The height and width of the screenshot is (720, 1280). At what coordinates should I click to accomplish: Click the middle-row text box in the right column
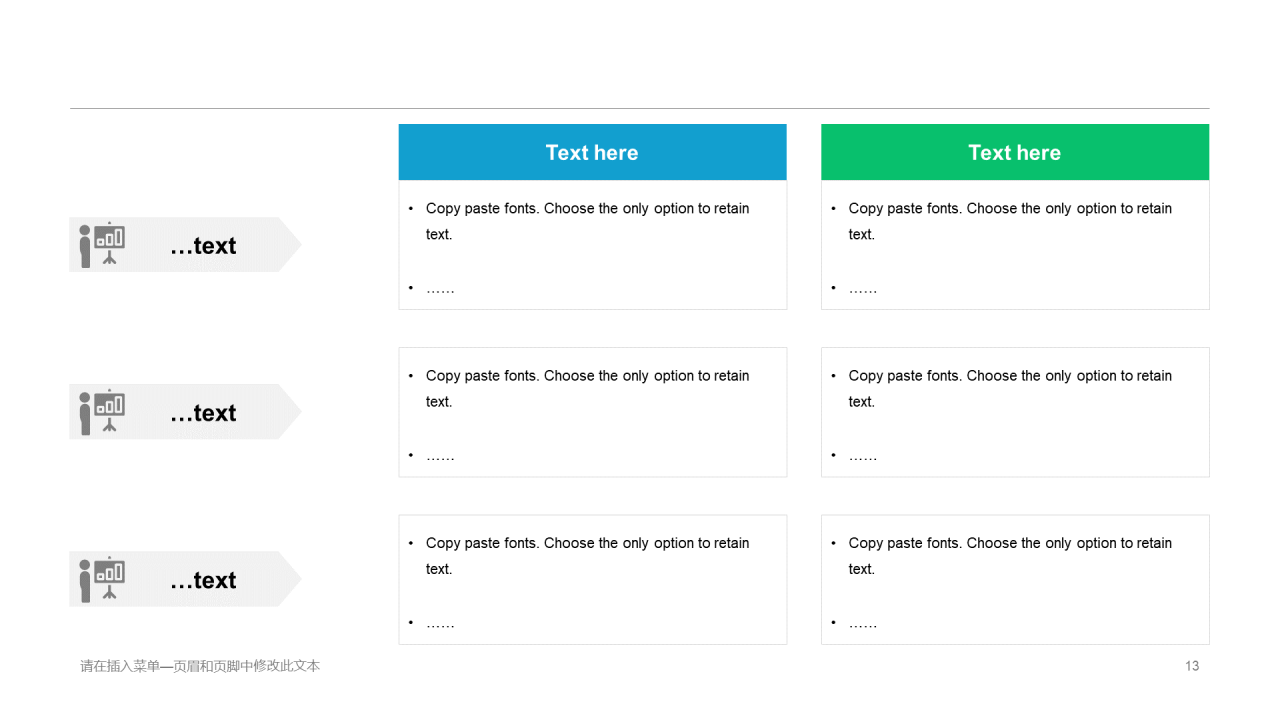1015,412
